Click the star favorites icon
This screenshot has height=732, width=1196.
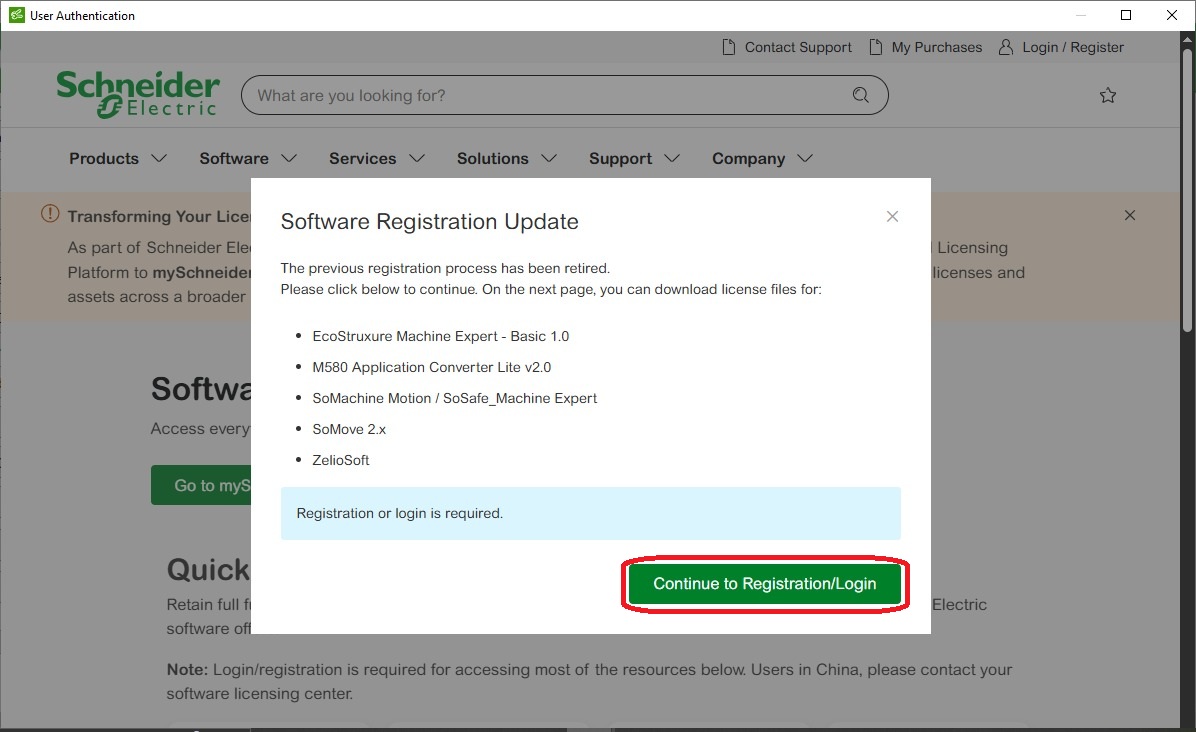1108,95
